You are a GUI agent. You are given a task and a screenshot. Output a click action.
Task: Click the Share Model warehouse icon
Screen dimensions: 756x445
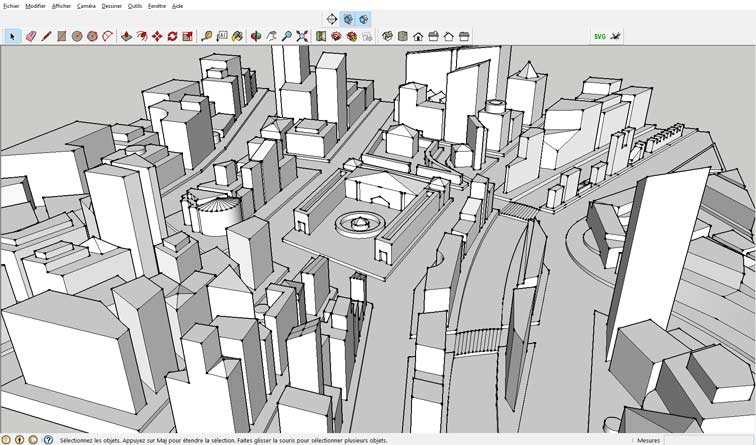pyautogui.click(x=351, y=36)
